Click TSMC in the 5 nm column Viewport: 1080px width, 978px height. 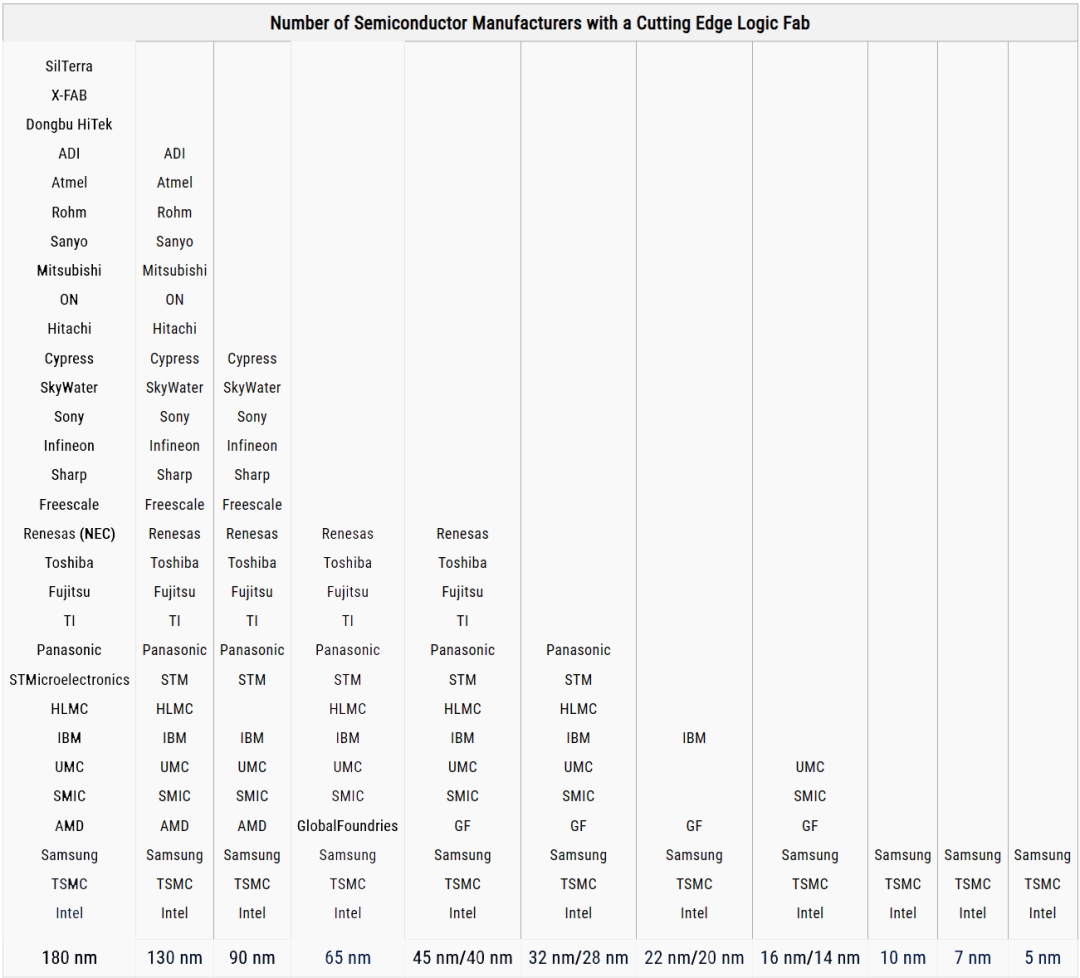[x=1042, y=884]
